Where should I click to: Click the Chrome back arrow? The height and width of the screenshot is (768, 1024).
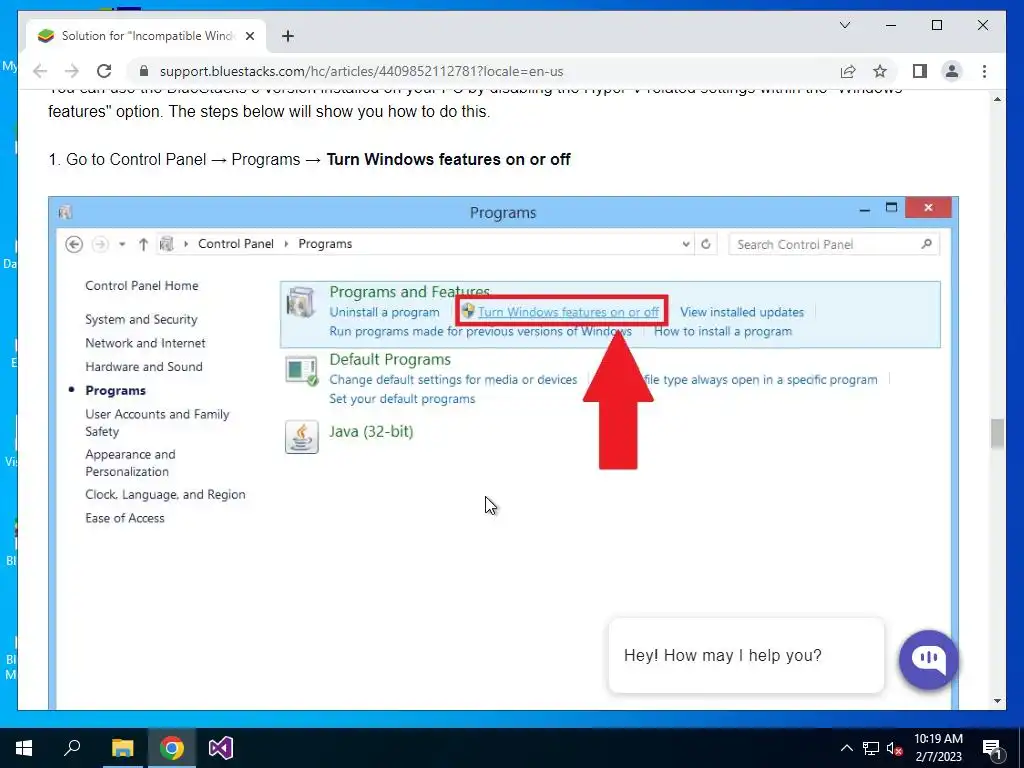pos(40,71)
